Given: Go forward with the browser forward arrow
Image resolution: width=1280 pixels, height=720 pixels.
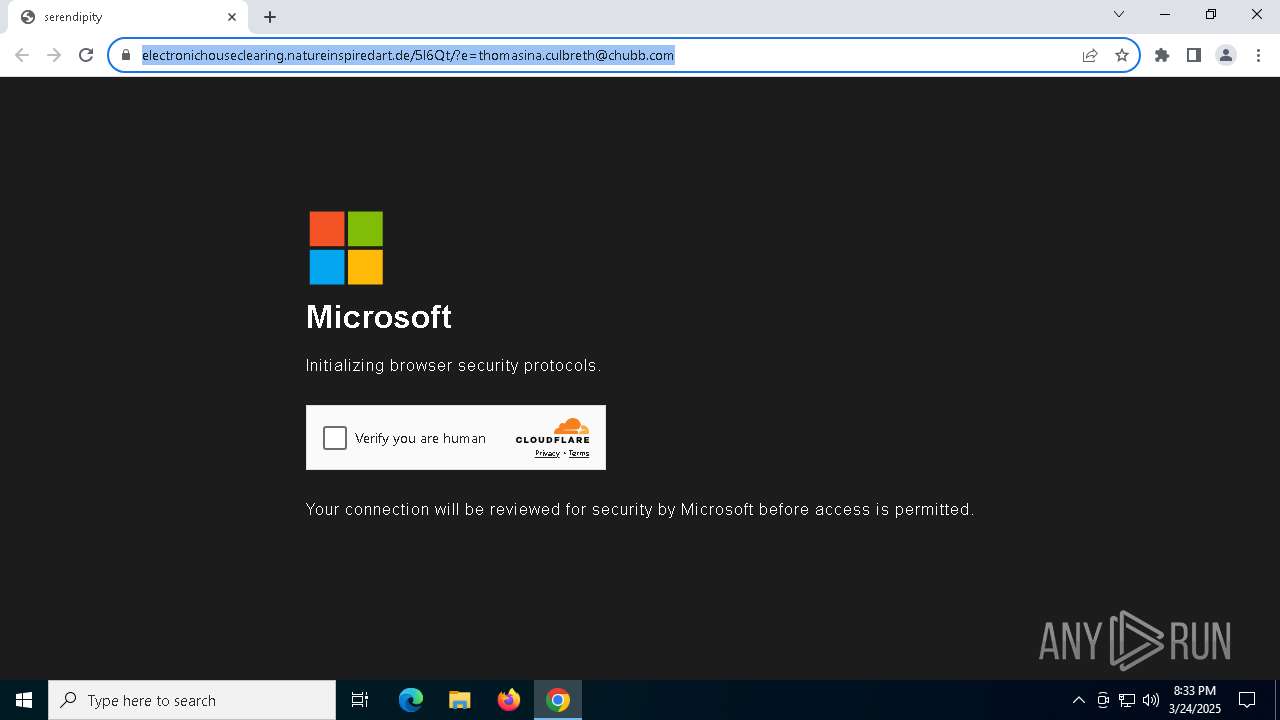Looking at the screenshot, I should (x=54, y=55).
